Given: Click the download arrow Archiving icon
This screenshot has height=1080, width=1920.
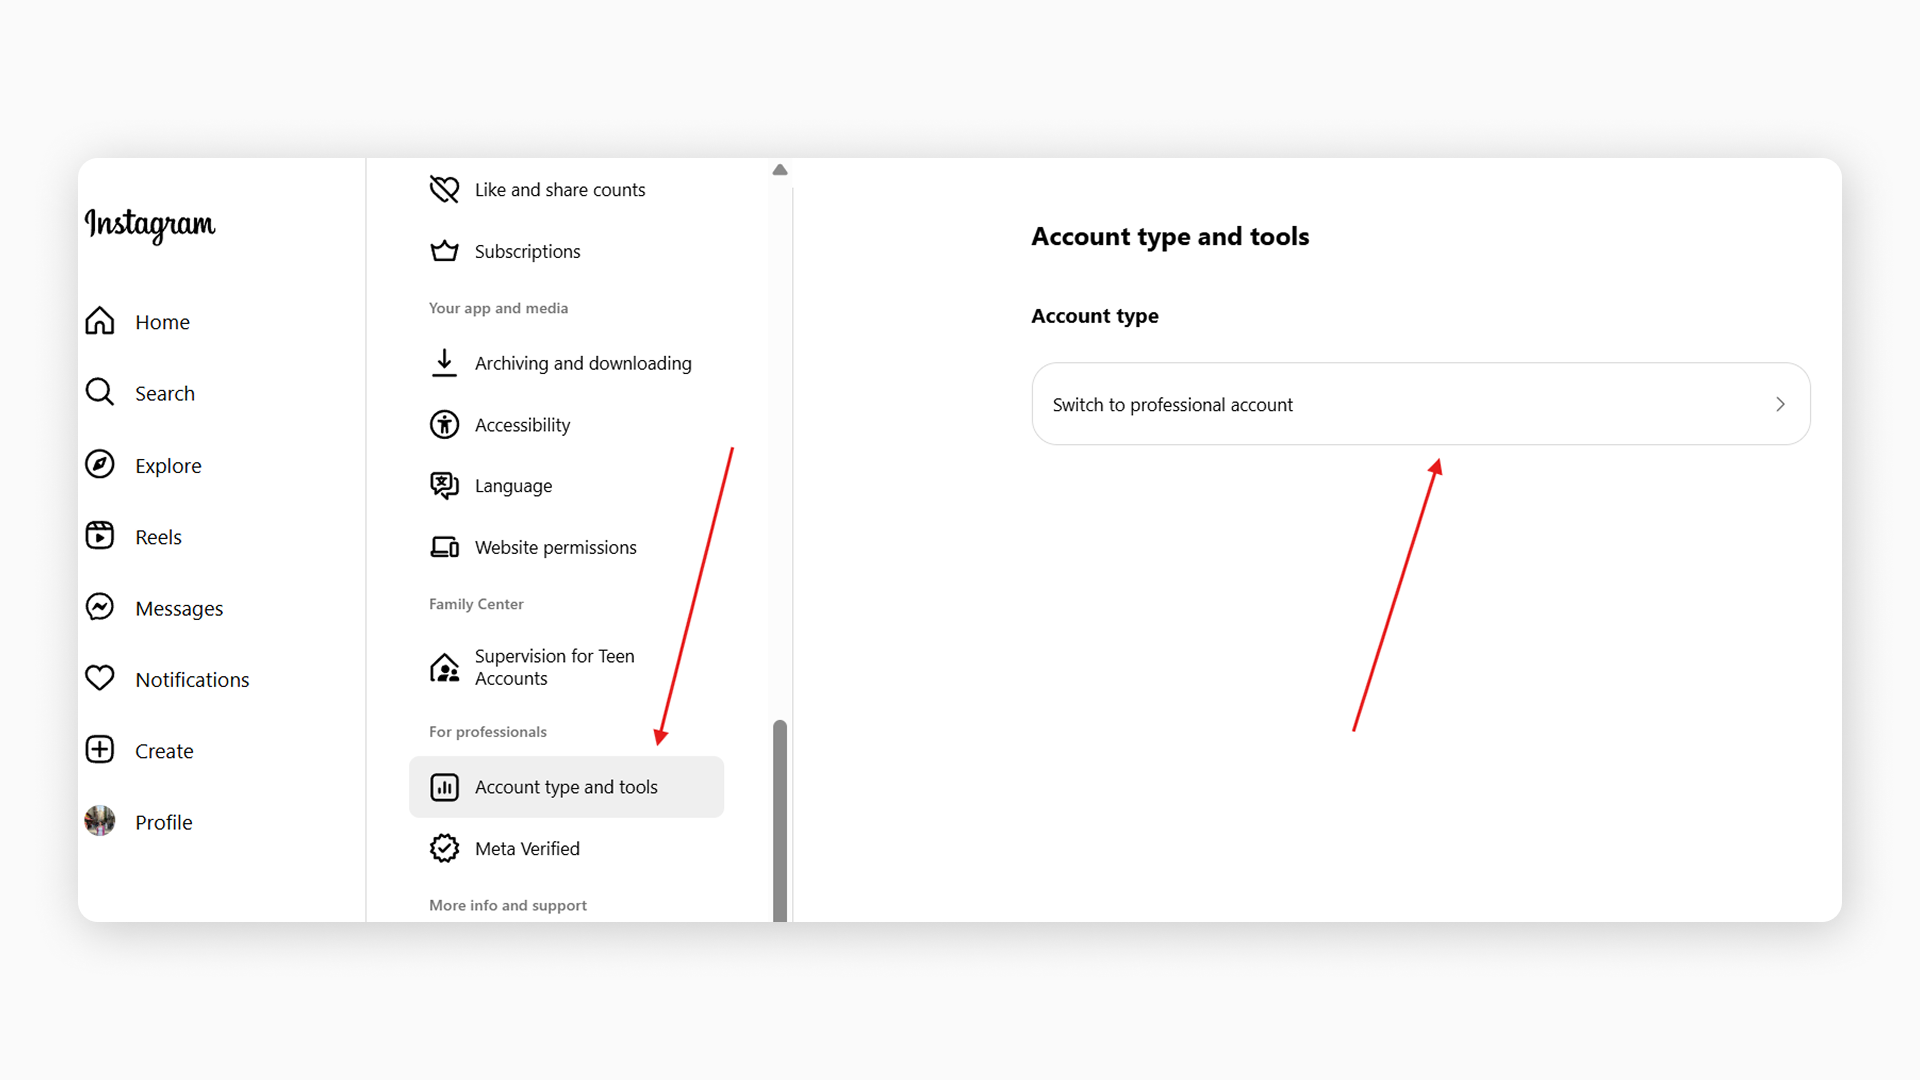Looking at the screenshot, I should pos(444,363).
